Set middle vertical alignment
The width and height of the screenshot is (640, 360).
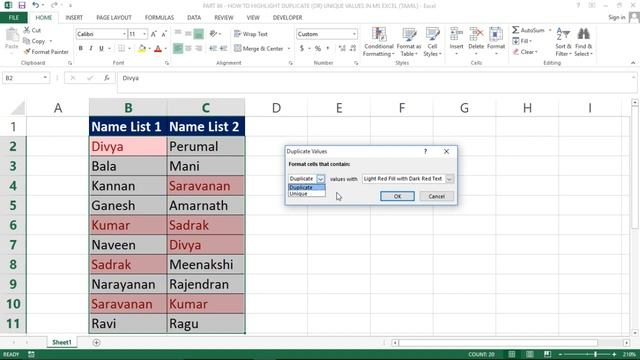tap(188, 34)
